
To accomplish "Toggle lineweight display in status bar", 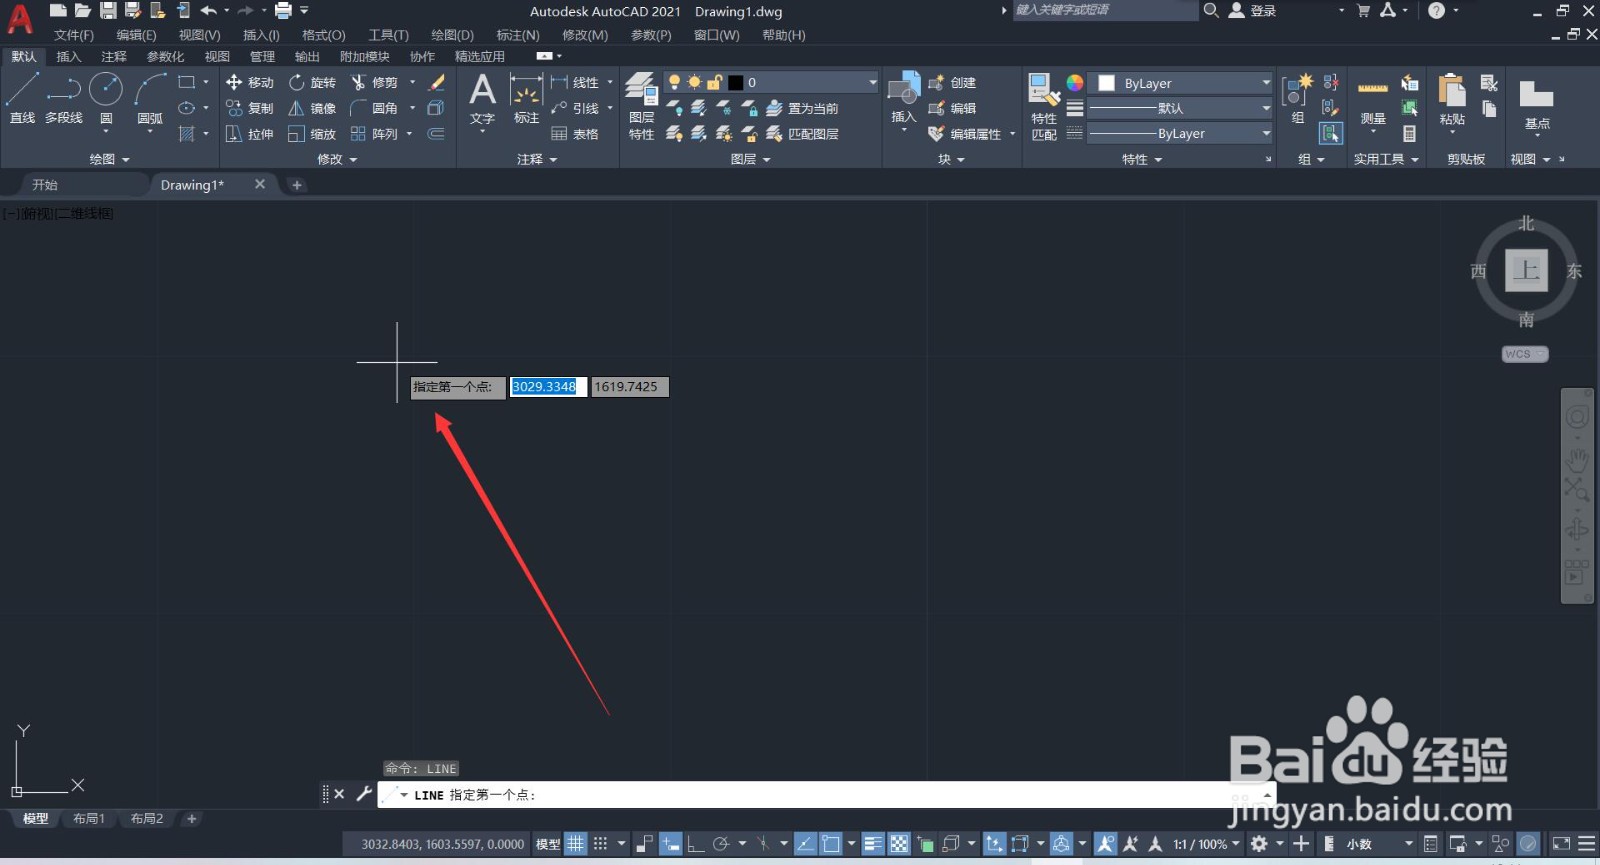I will coord(873,844).
